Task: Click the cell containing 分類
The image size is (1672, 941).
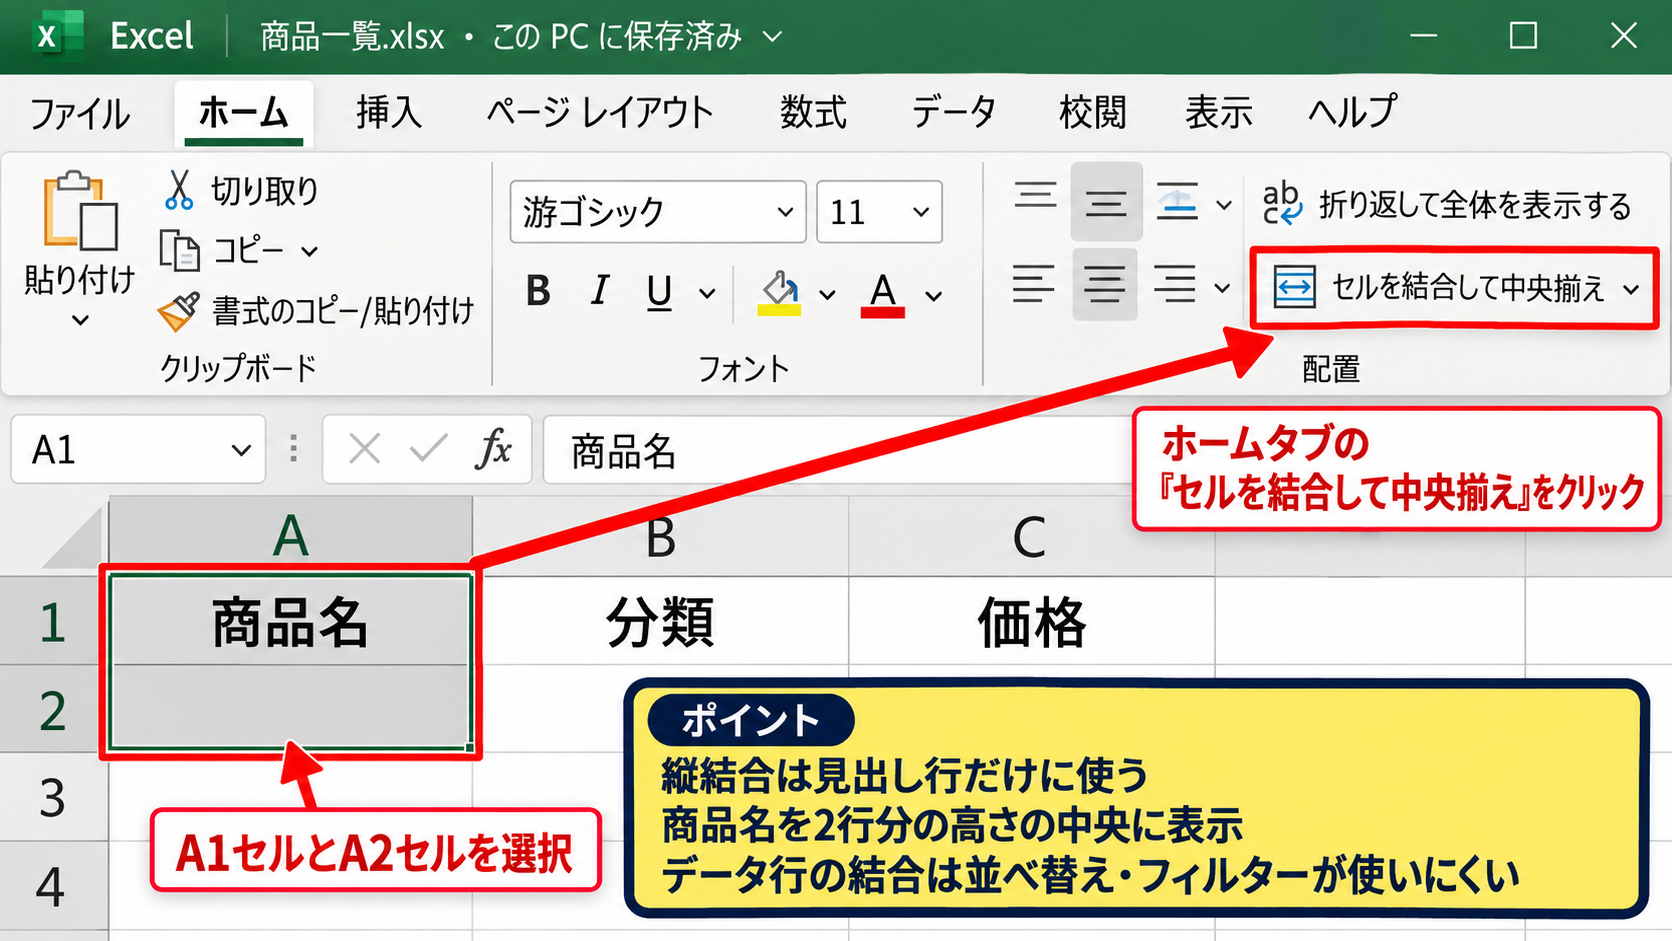Action: click(x=660, y=621)
